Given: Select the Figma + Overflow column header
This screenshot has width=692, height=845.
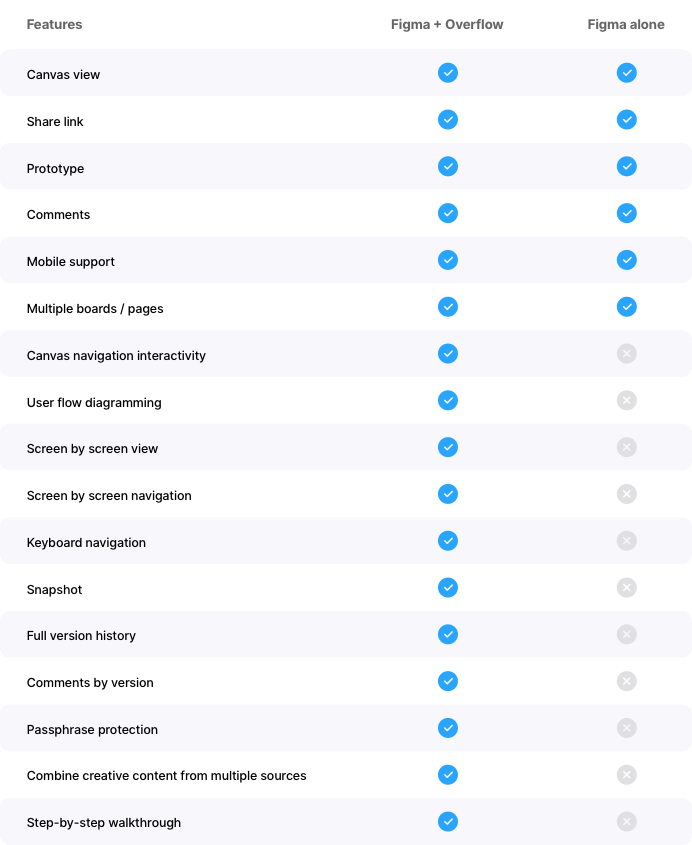Looking at the screenshot, I should pos(447,24).
